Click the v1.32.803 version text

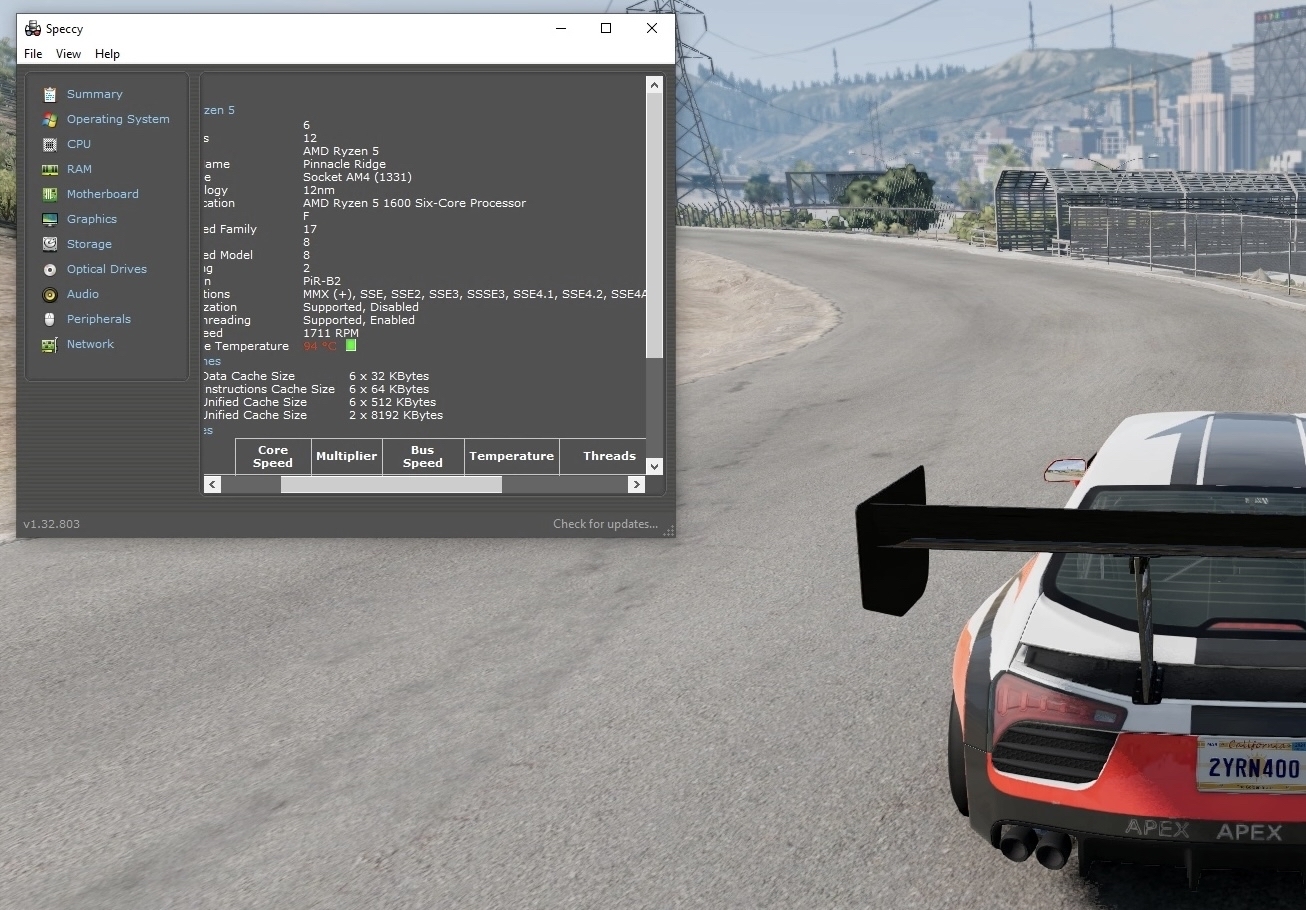(x=52, y=524)
